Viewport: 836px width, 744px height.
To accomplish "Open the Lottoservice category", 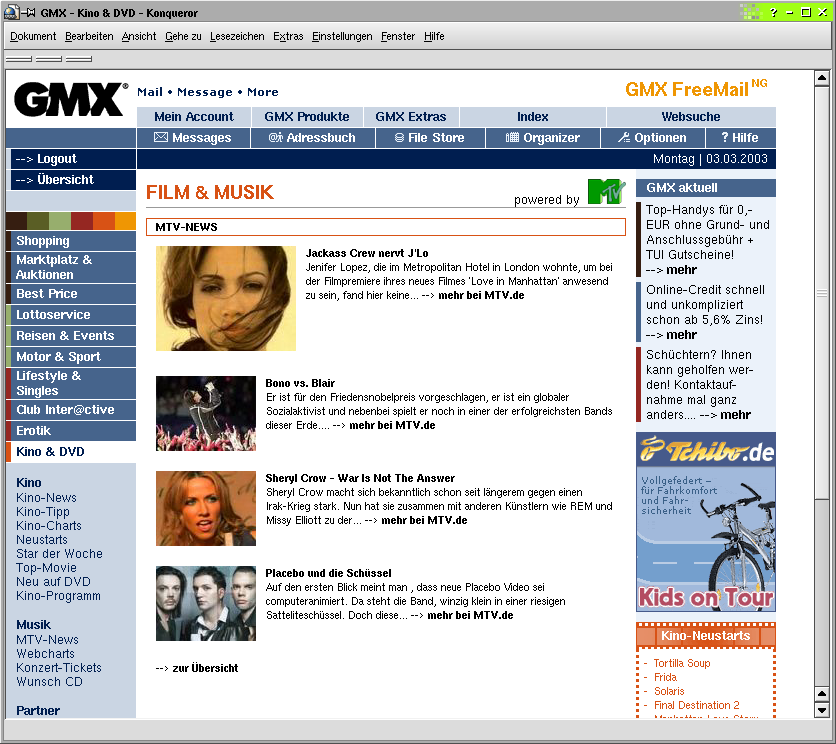I will click(x=71, y=315).
